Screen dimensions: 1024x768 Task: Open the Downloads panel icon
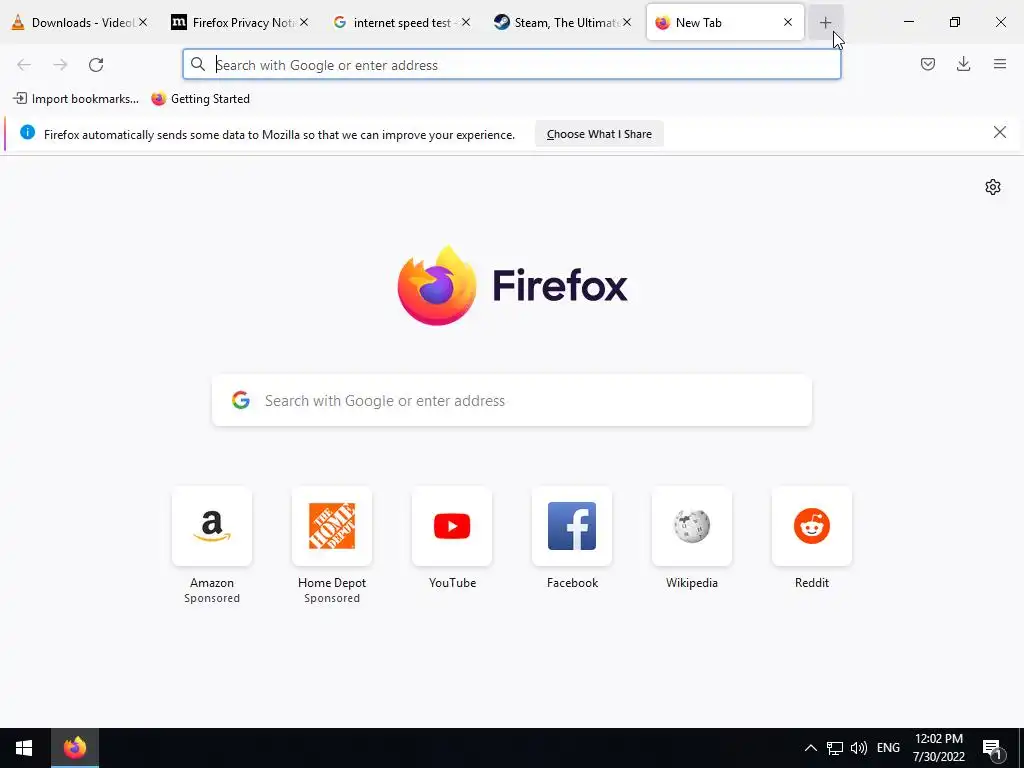963,64
